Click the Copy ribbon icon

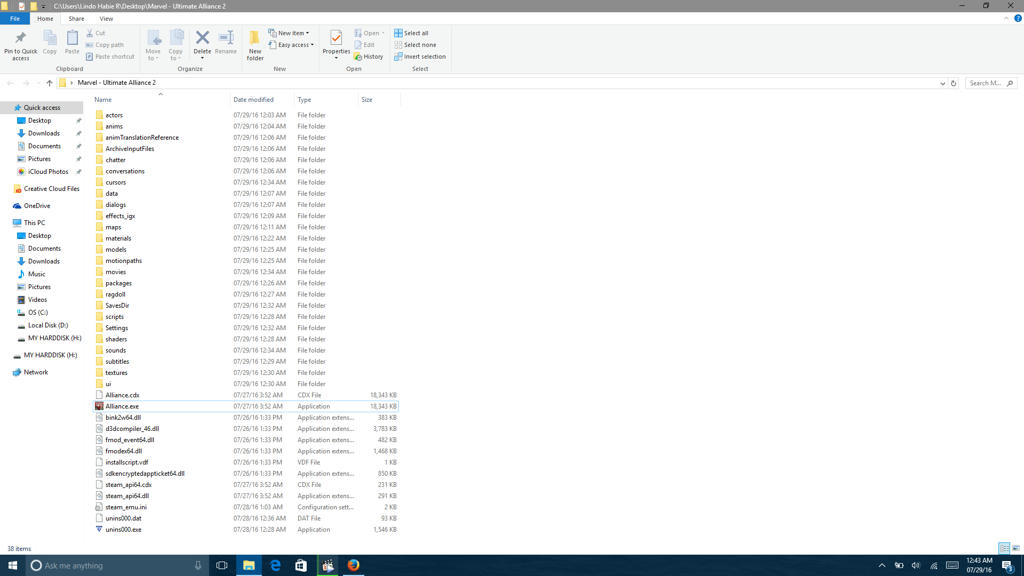pyautogui.click(x=50, y=42)
